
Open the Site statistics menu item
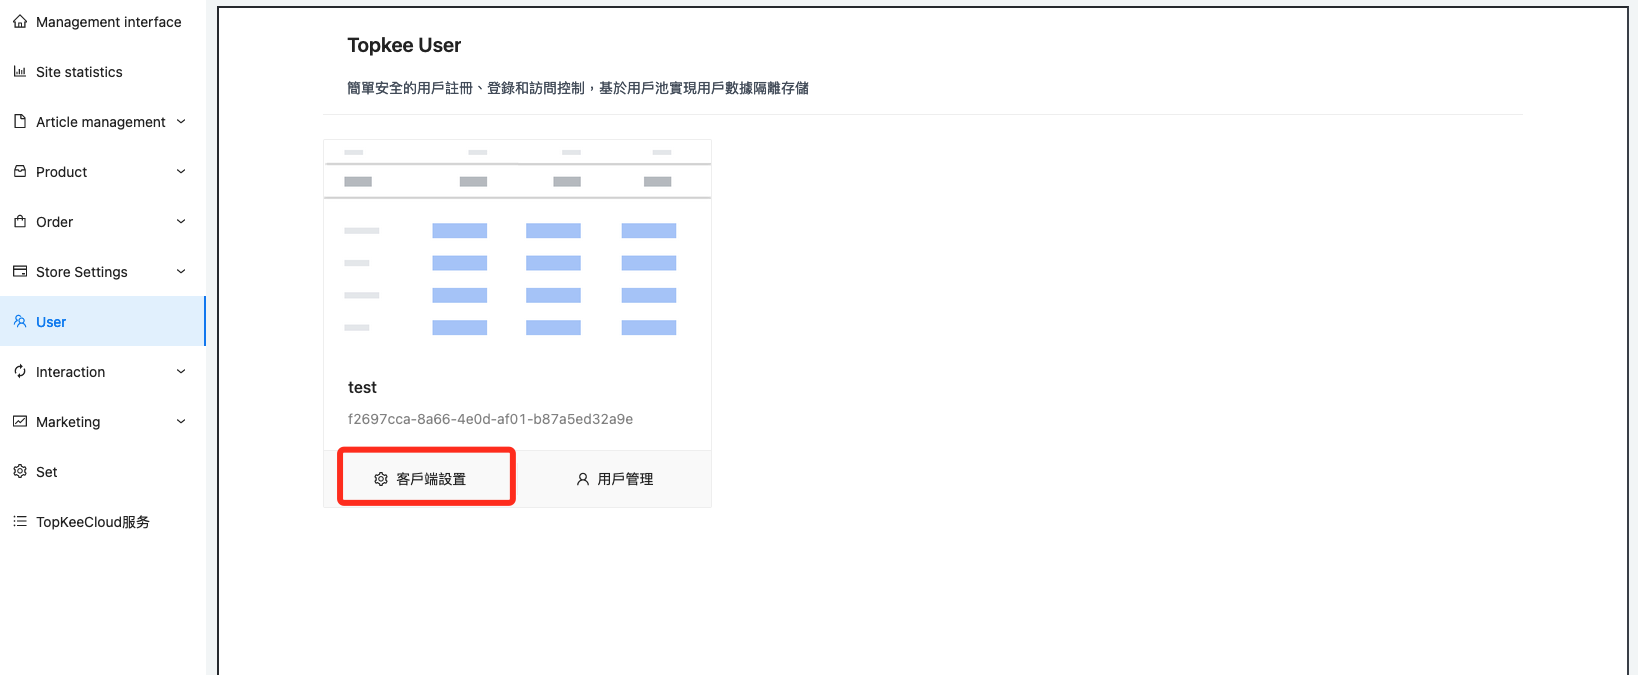point(79,72)
